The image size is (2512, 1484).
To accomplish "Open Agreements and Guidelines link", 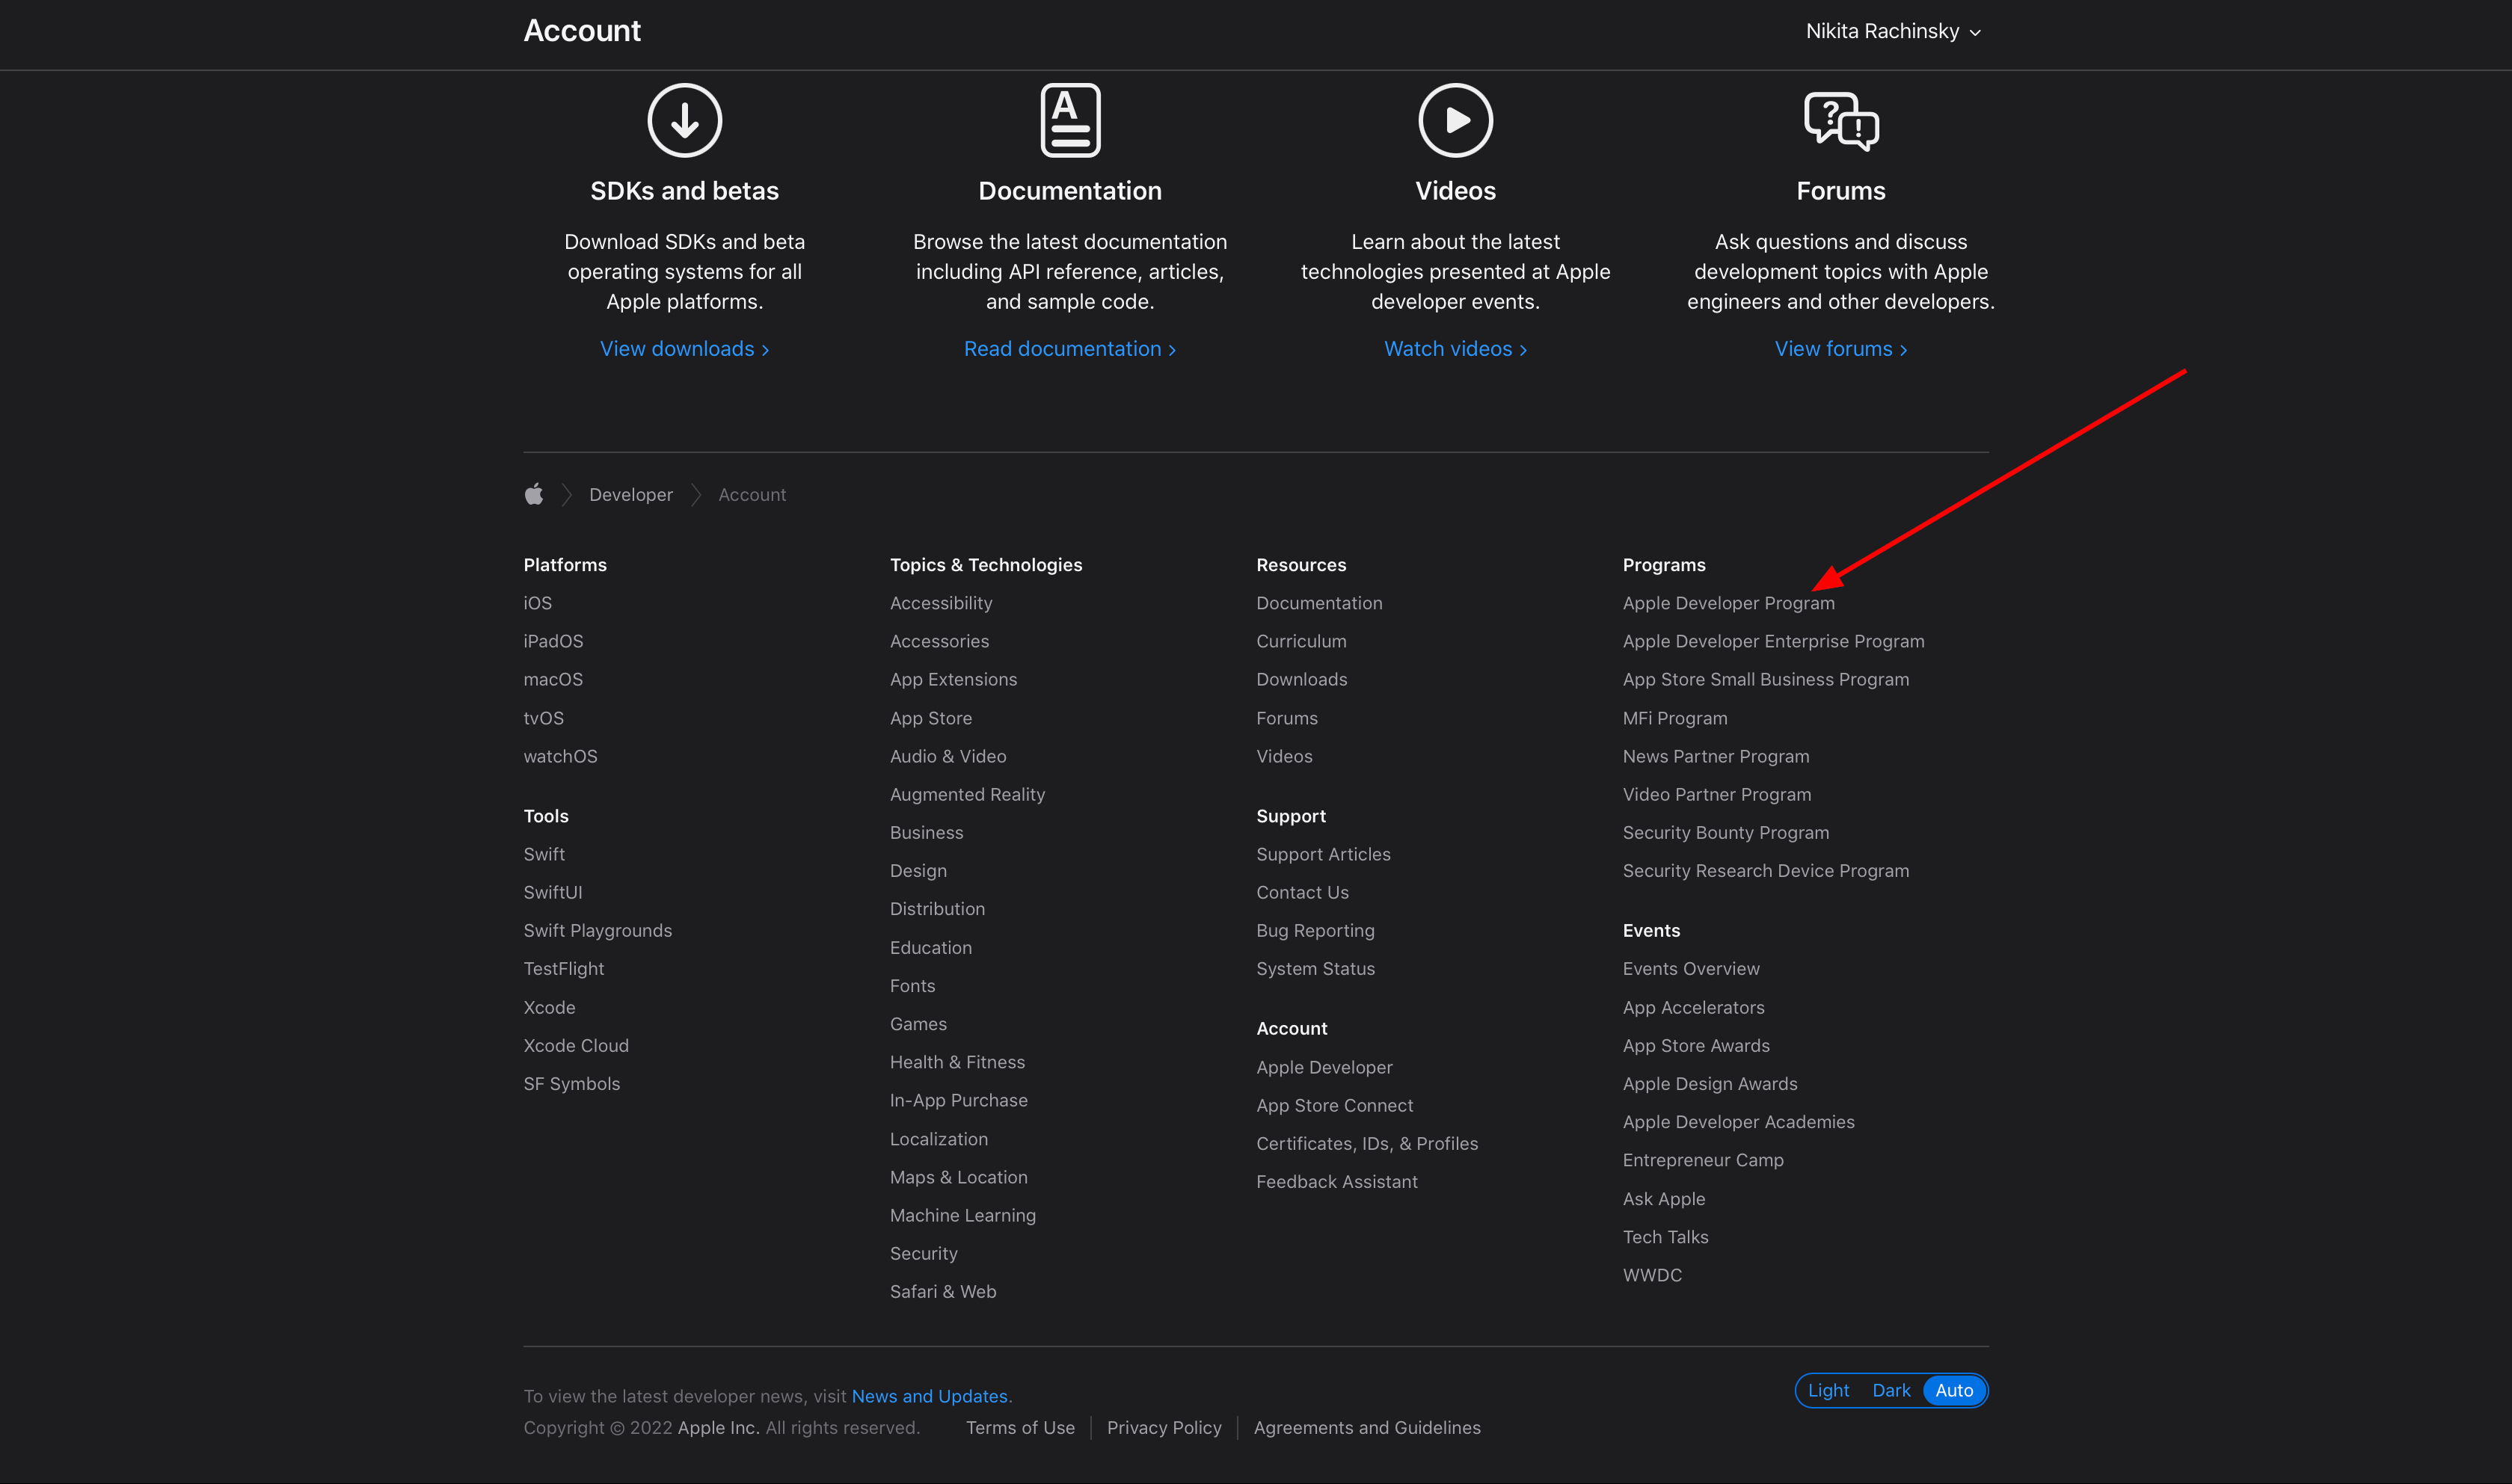I will (1367, 1427).
